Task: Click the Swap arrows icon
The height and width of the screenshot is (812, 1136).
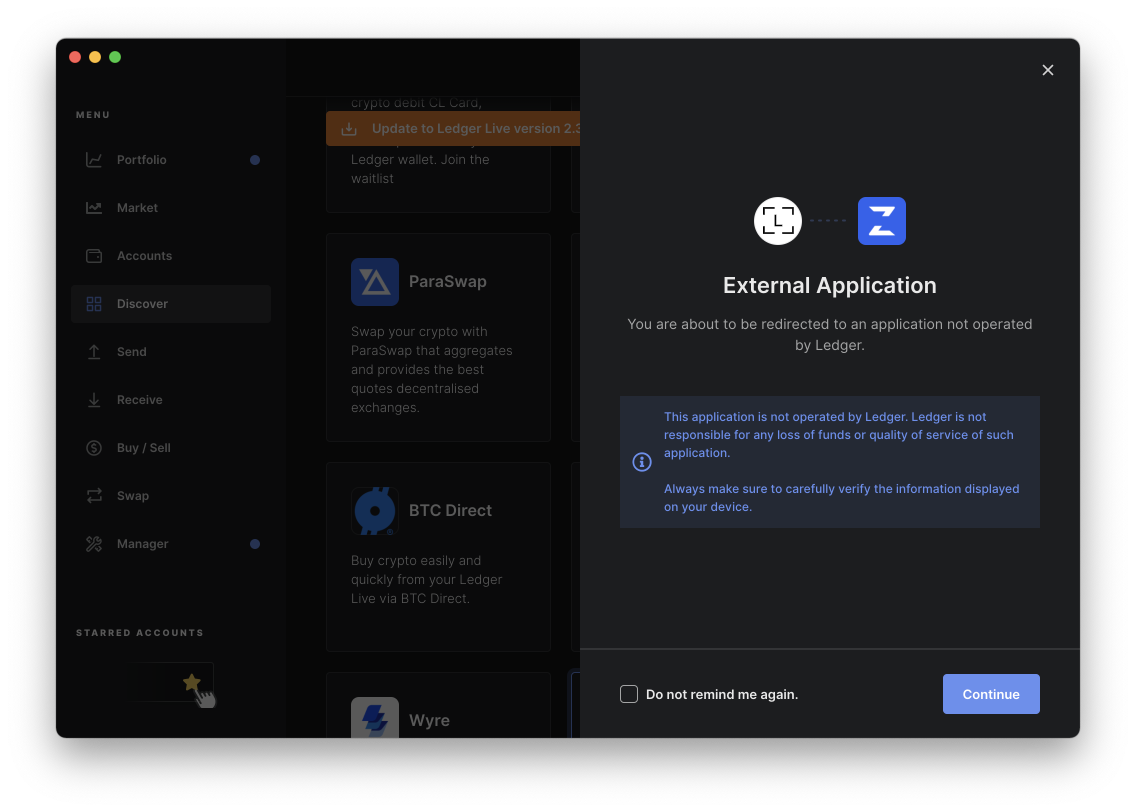Action: [93, 495]
